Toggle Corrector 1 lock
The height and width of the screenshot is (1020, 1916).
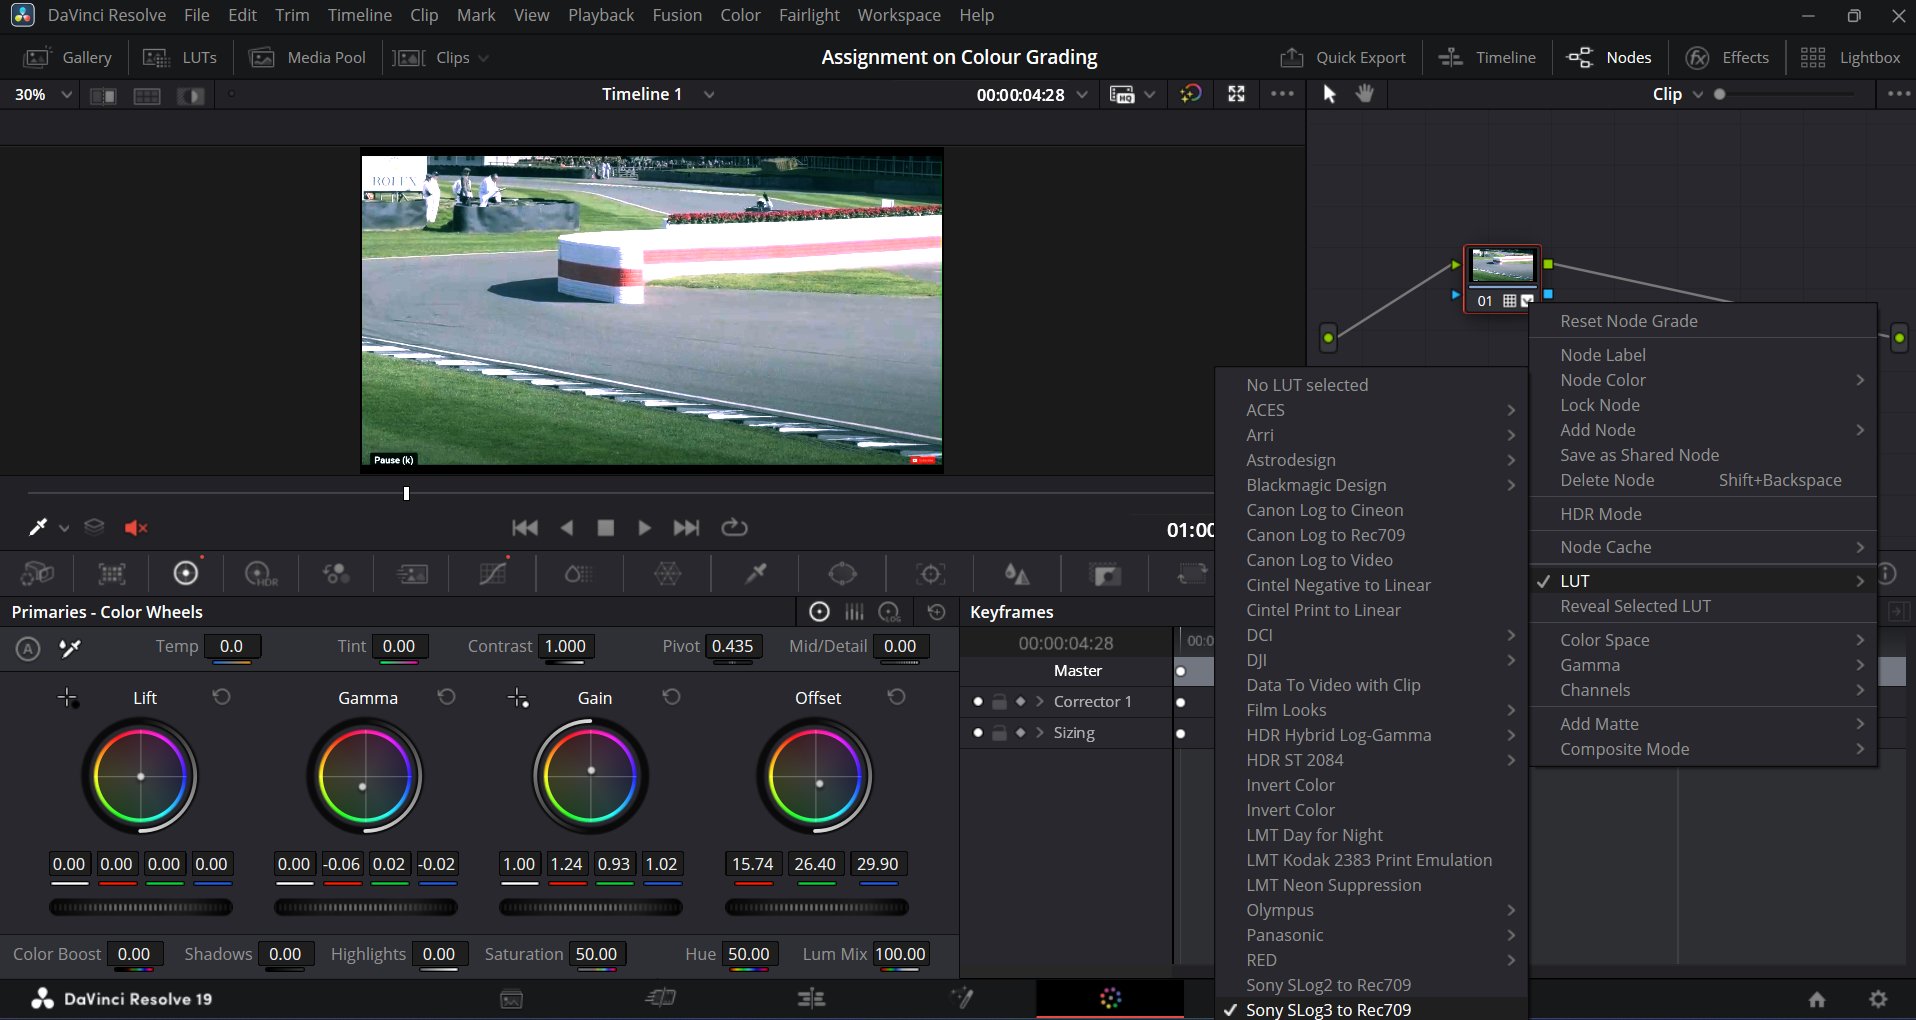pos(999,702)
